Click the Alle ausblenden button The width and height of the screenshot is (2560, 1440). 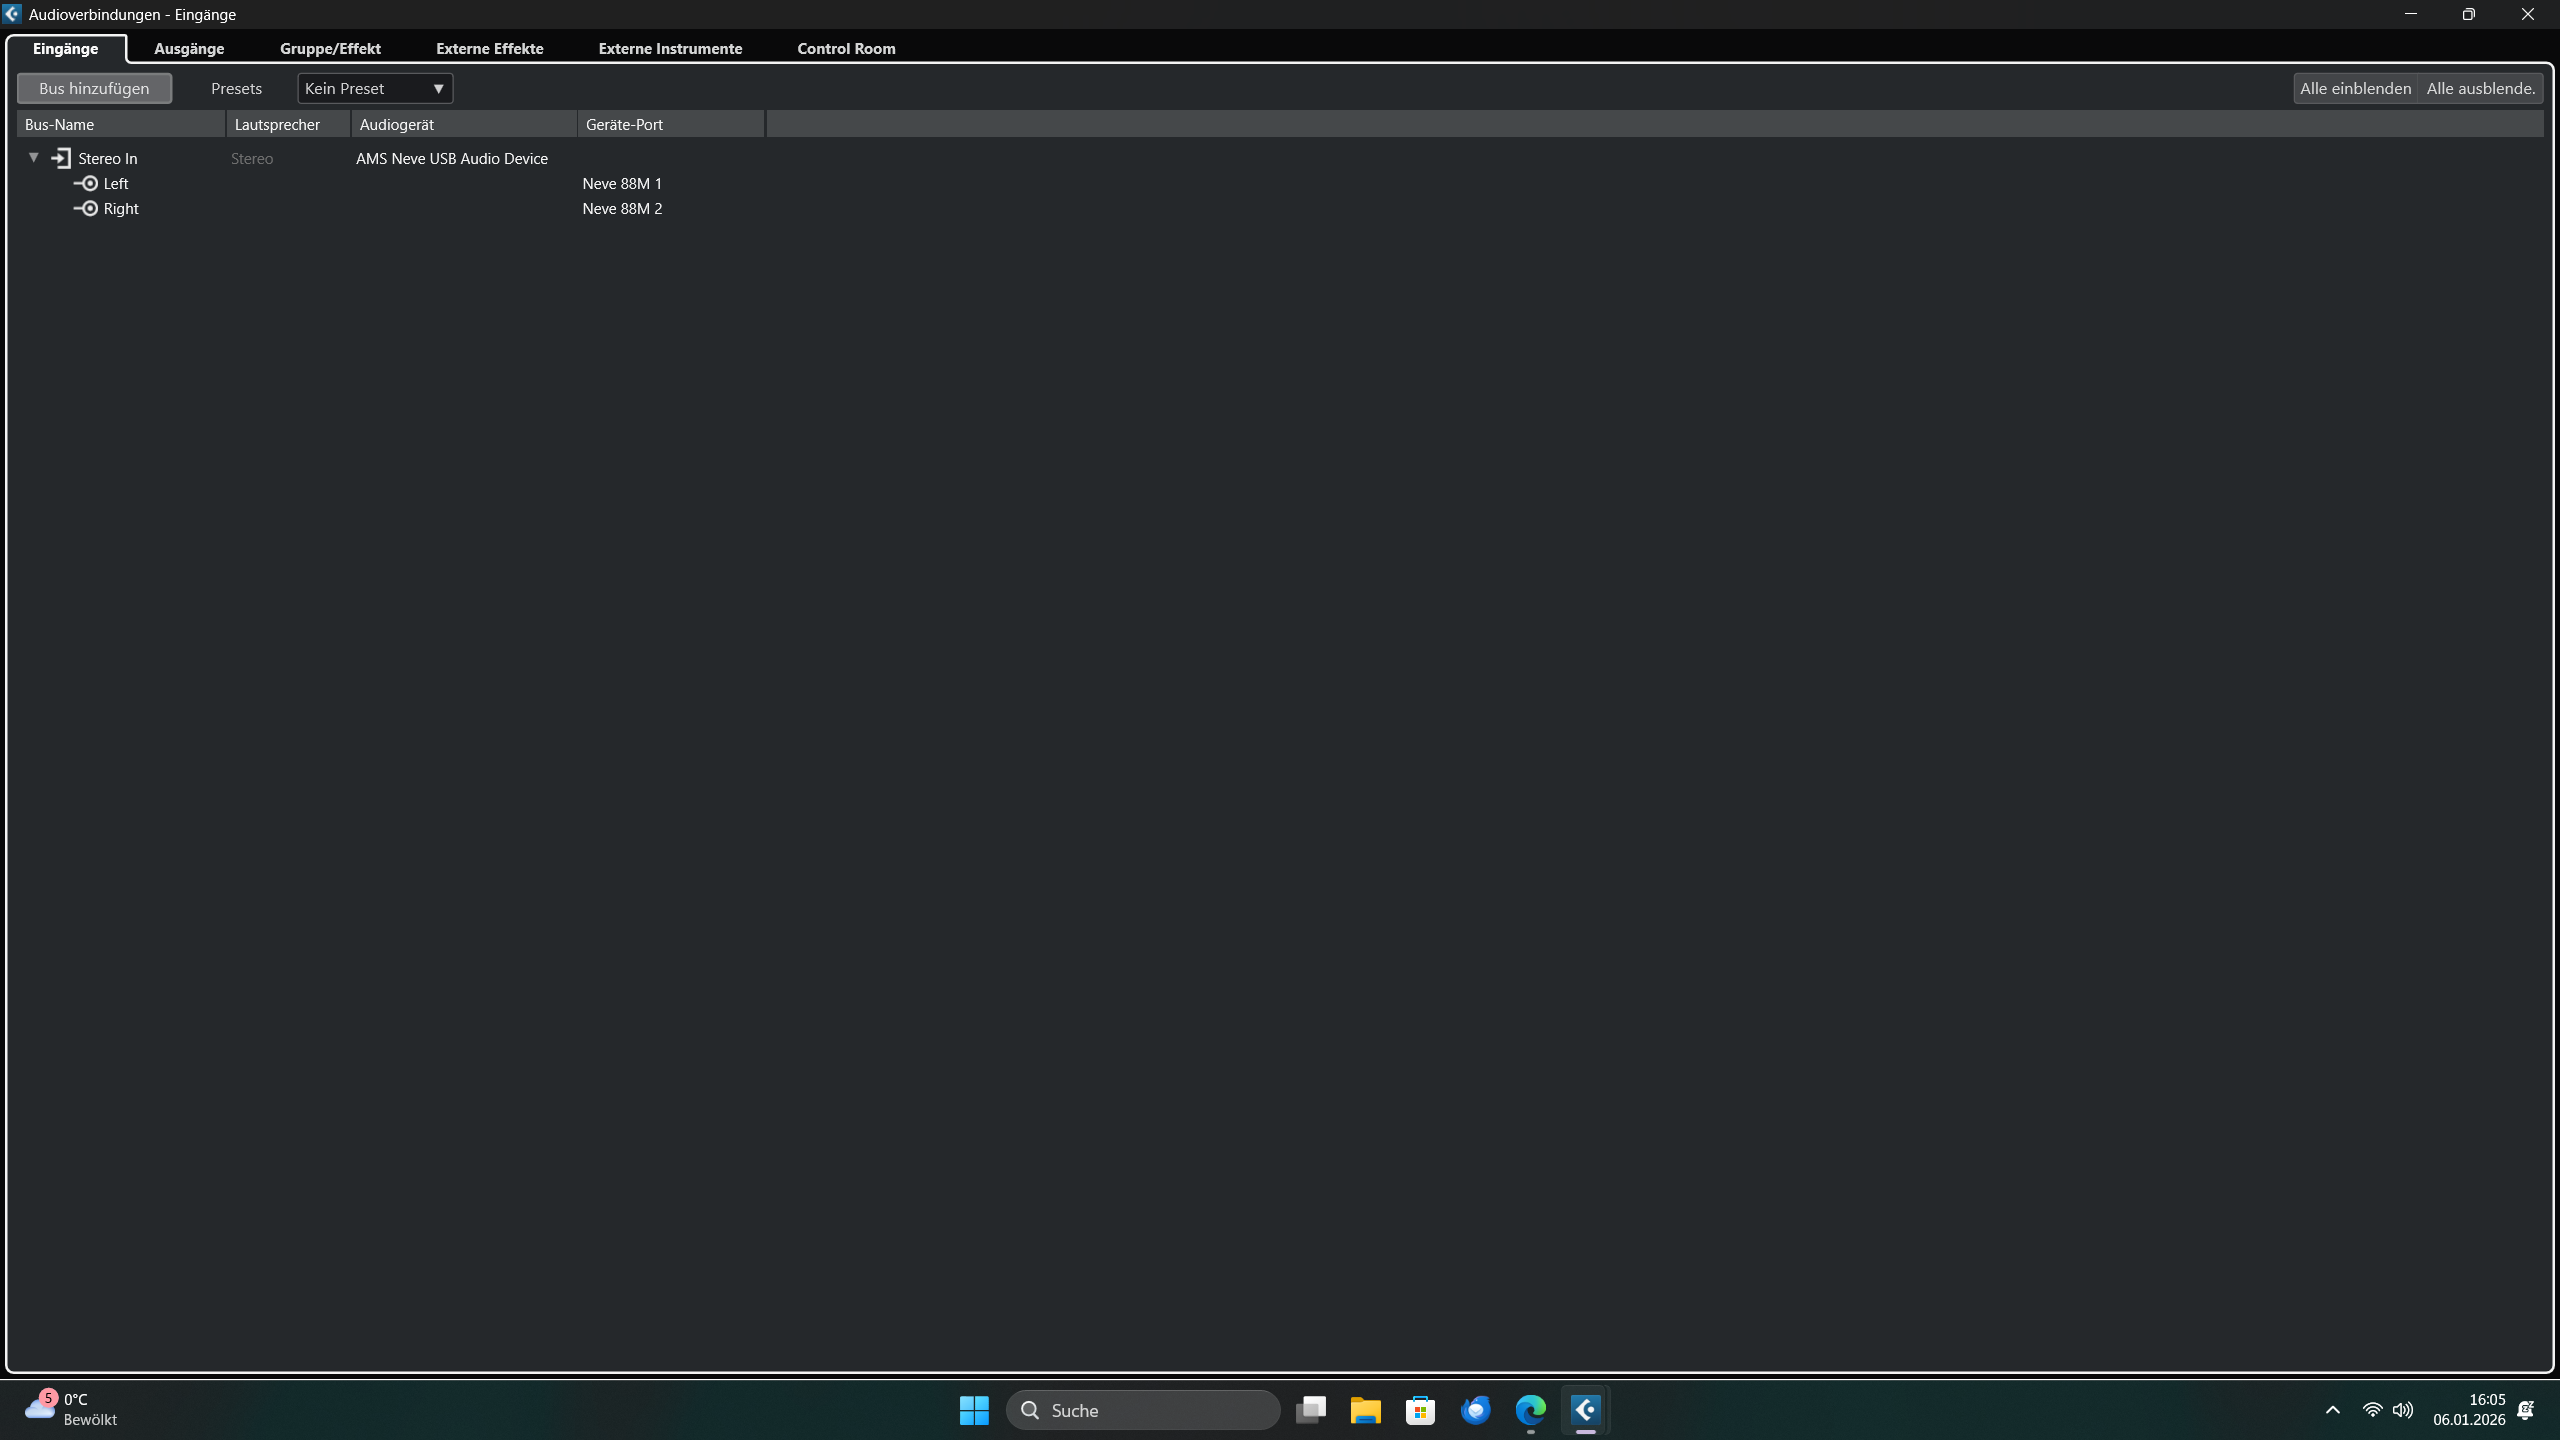[x=2480, y=88]
